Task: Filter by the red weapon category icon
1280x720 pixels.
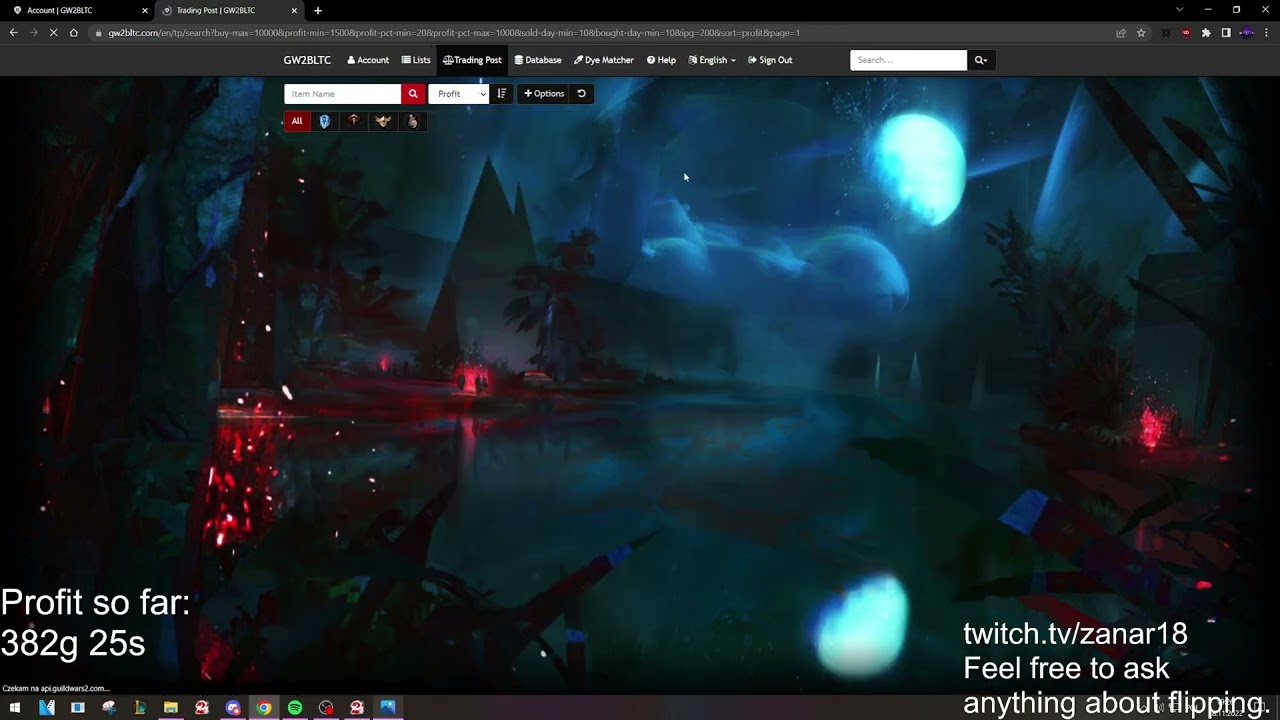Action: point(353,121)
